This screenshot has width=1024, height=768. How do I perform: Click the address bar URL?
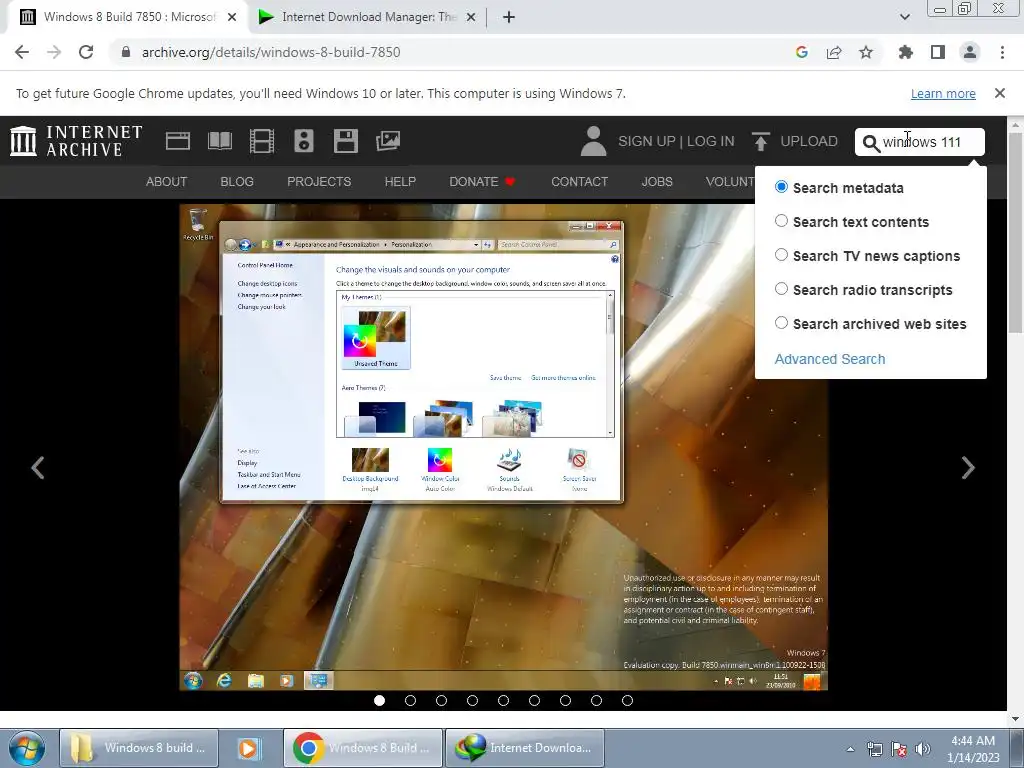271,52
